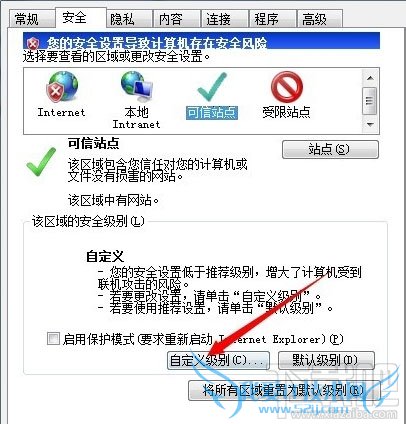Switch to the 隐私 tab
This screenshot has height=424, width=406.
tap(122, 19)
